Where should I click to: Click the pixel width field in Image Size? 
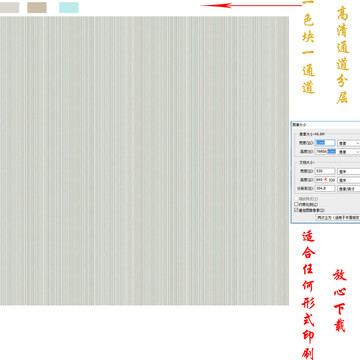tap(325, 143)
